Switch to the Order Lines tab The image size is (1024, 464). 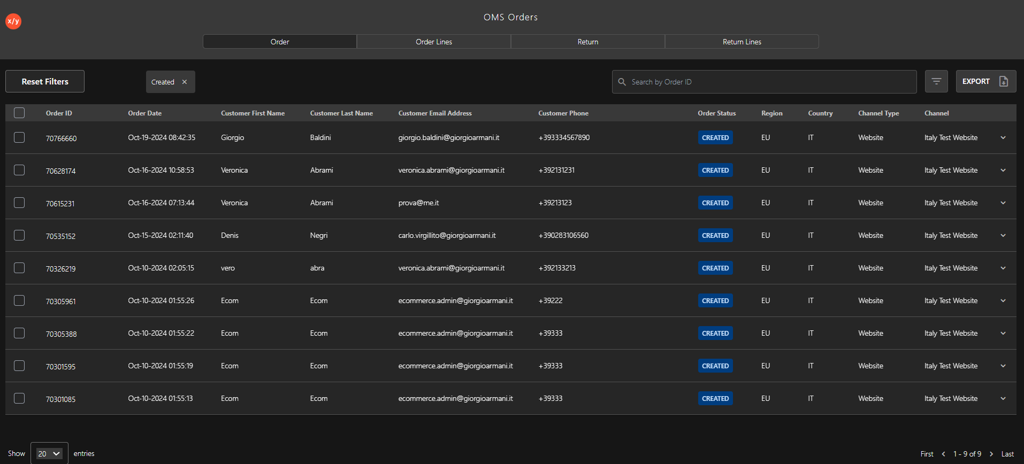[x=434, y=42]
